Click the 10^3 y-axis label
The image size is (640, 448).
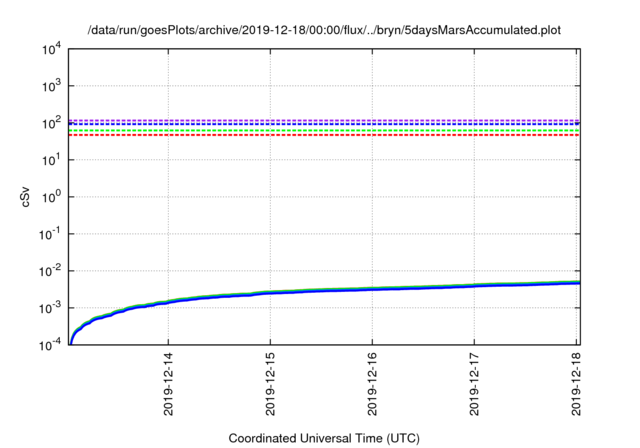(52, 86)
